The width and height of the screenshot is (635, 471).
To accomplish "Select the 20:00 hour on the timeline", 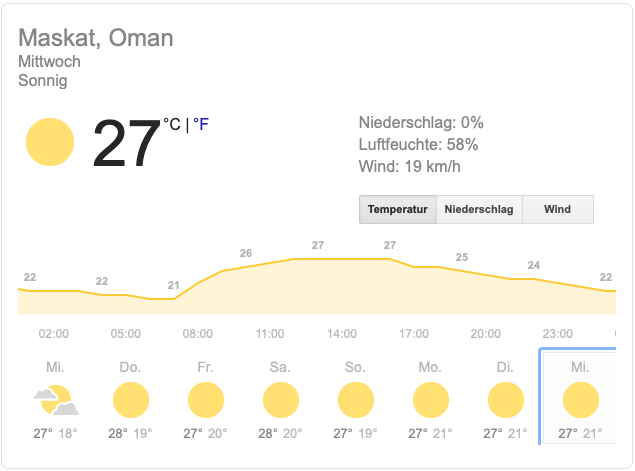I will point(486,334).
